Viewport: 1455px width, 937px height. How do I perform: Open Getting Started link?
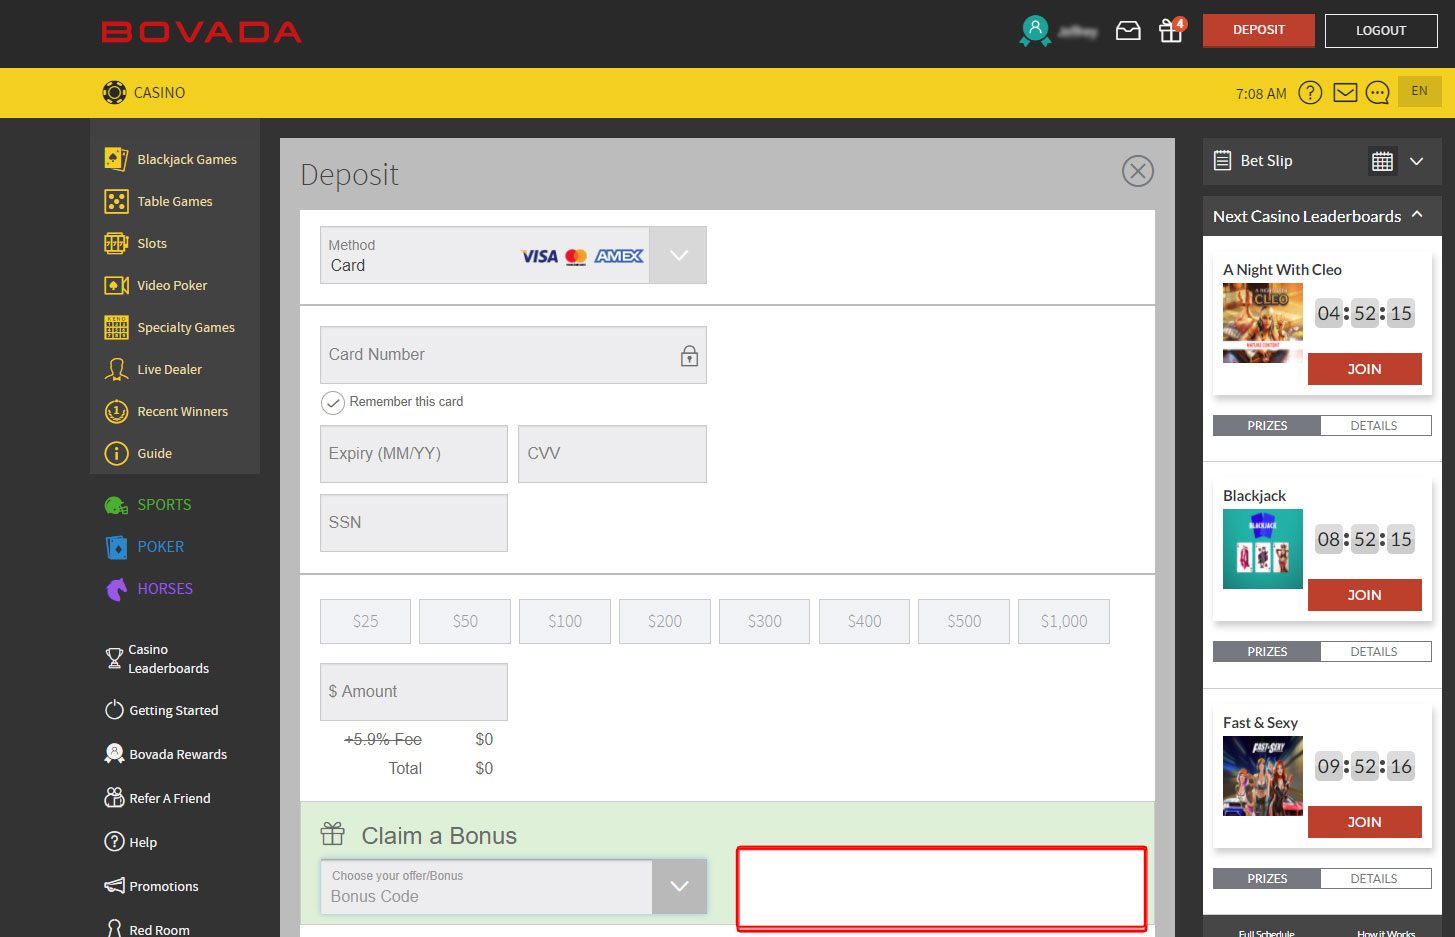174,710
